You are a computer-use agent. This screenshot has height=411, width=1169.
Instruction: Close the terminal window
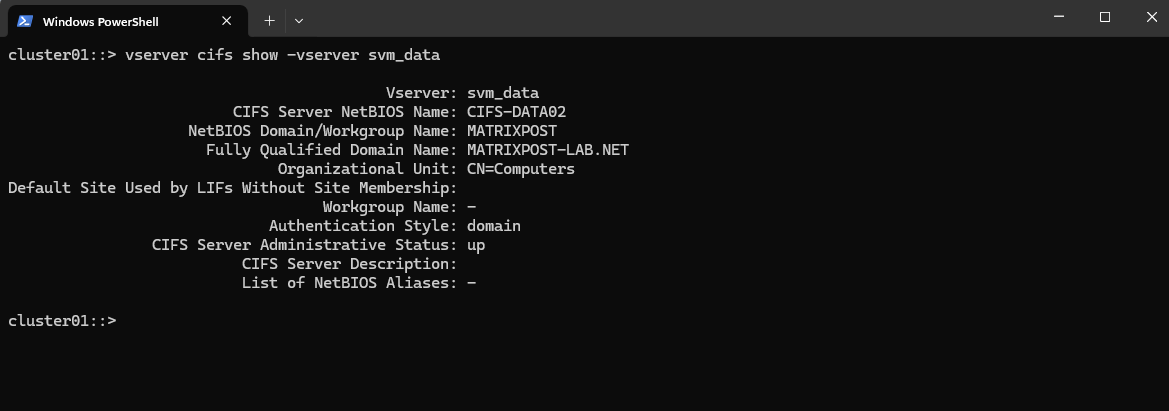tap(1151, 18)
